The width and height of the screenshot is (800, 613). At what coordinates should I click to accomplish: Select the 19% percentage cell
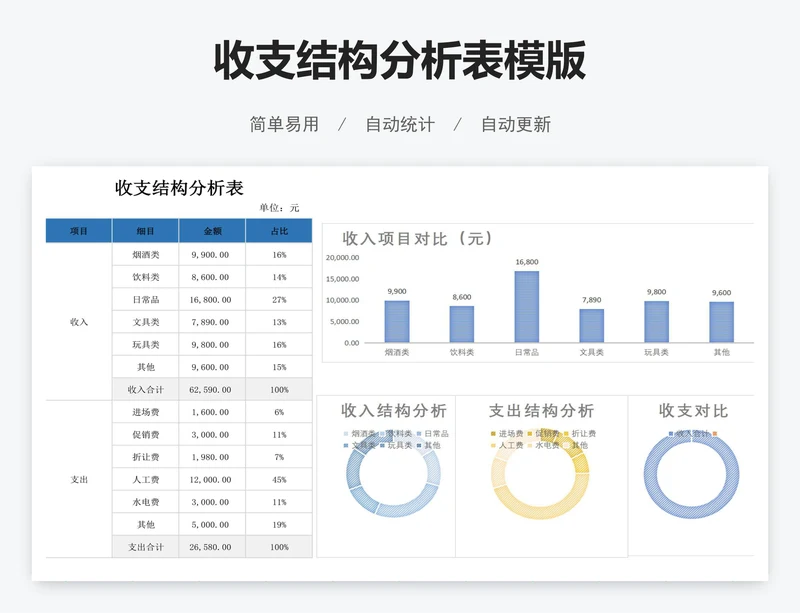(x=279, y=524)
